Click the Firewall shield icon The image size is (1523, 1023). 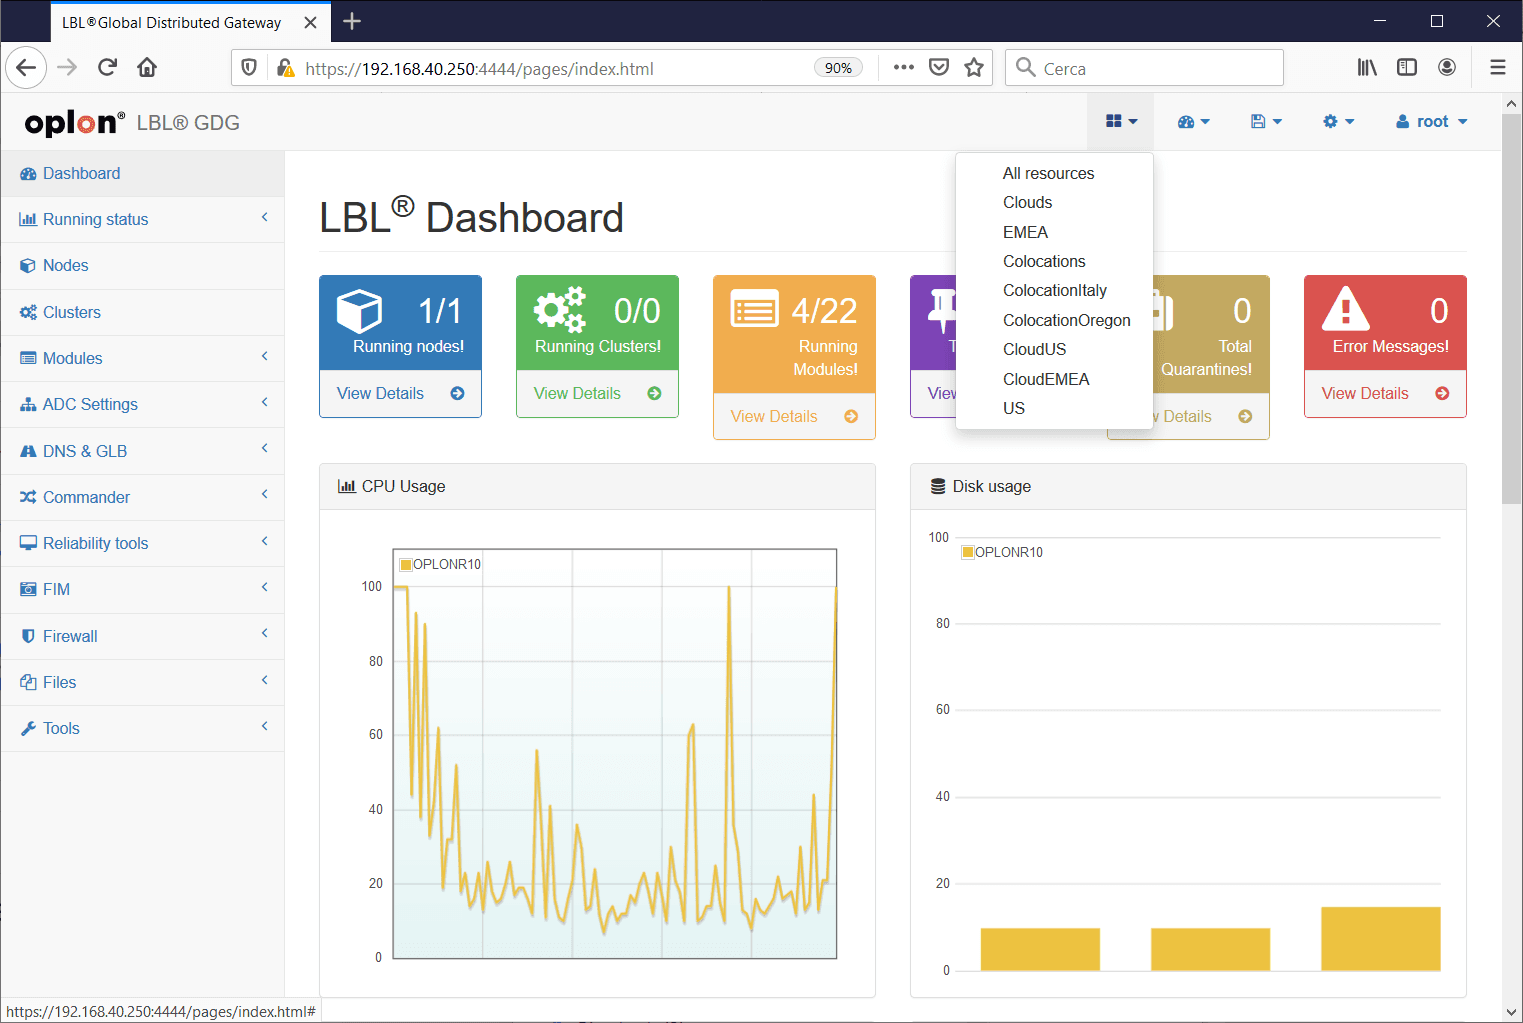point(28,636)
